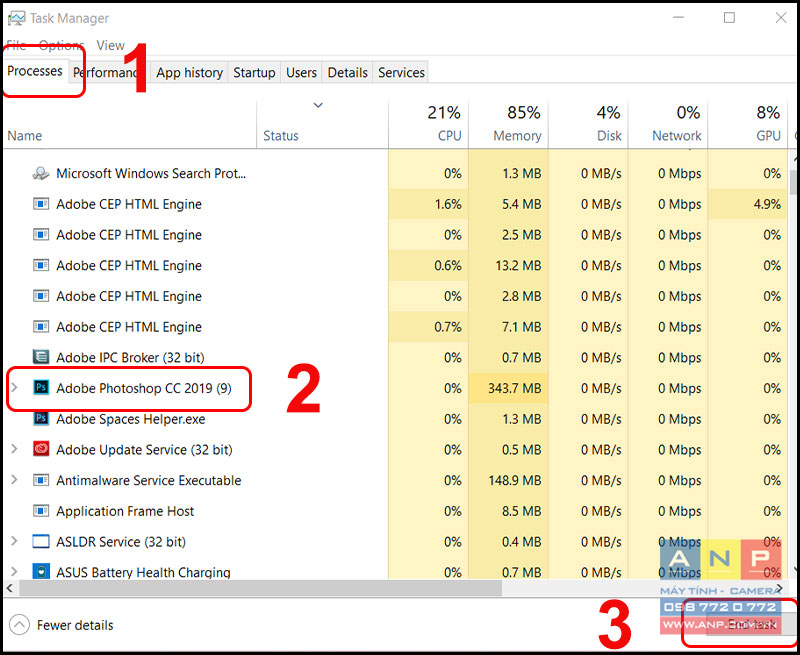Open the Options menu

pos(61,45)
